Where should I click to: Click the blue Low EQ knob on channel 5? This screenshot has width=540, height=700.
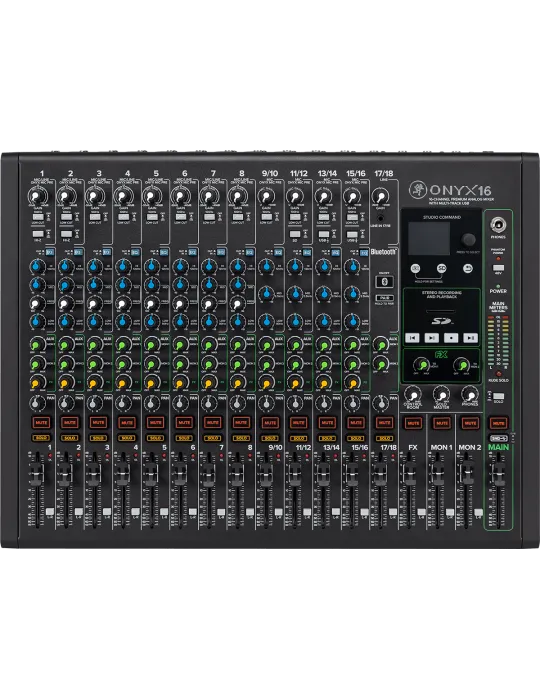click(151, 321)
